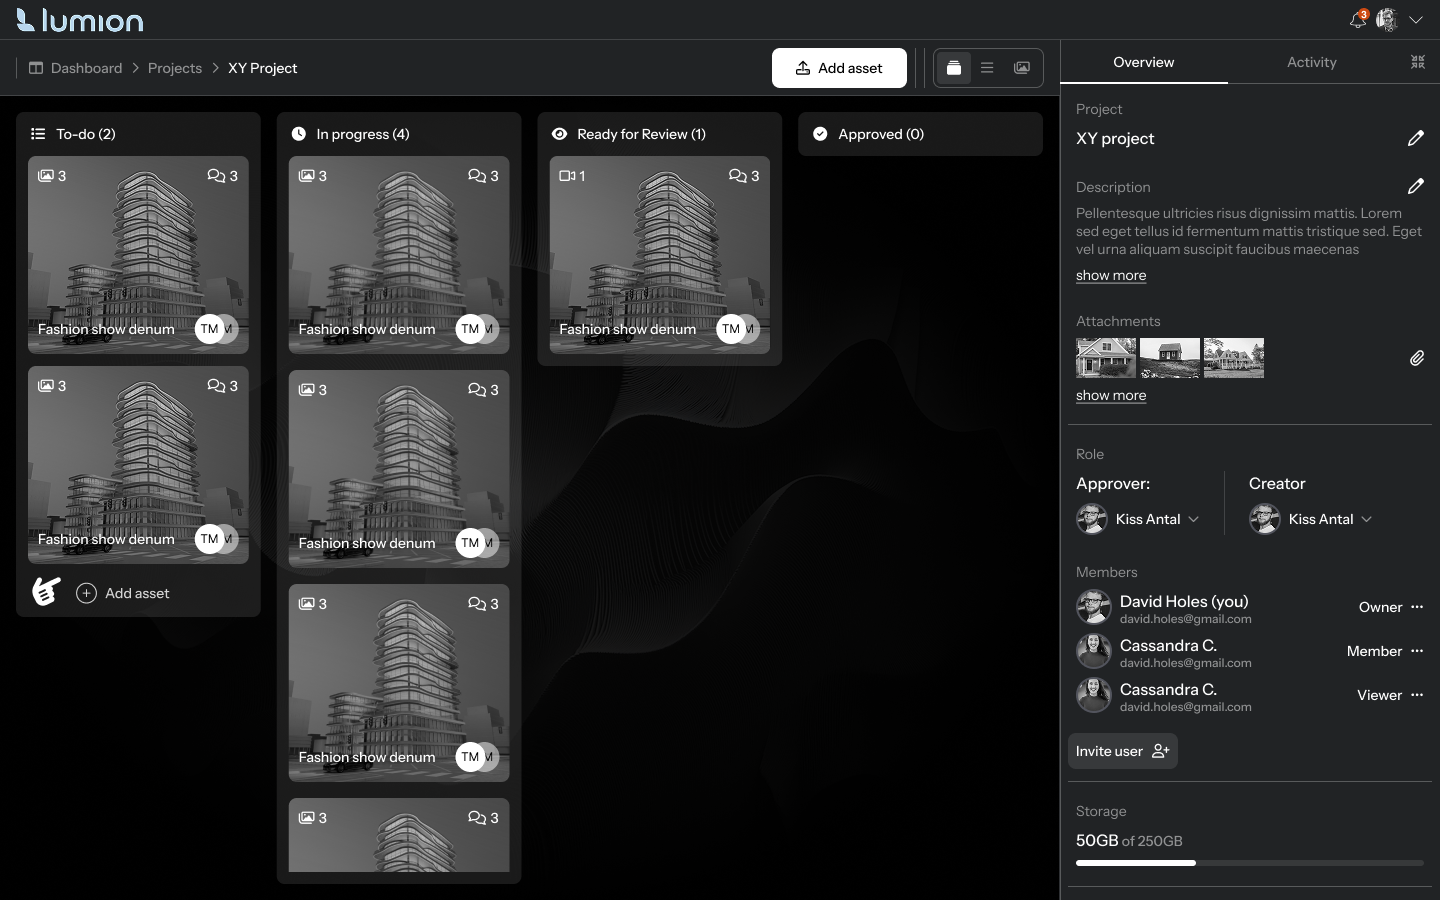Click image count icon on second To-do card
The height and width of the screenshot is (900, 1440).
[x=46, y=386]
